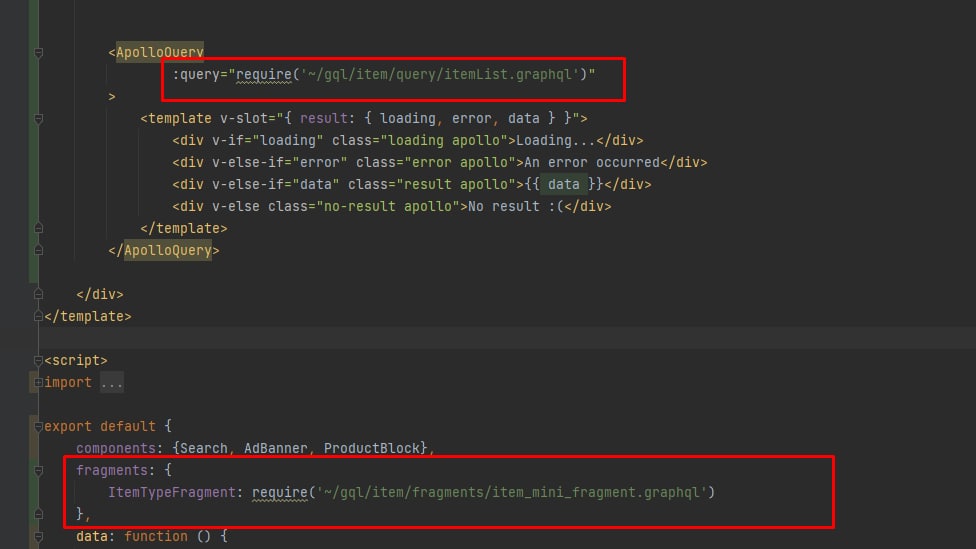
Task: Click the 'components' property key
Action: 116,448
